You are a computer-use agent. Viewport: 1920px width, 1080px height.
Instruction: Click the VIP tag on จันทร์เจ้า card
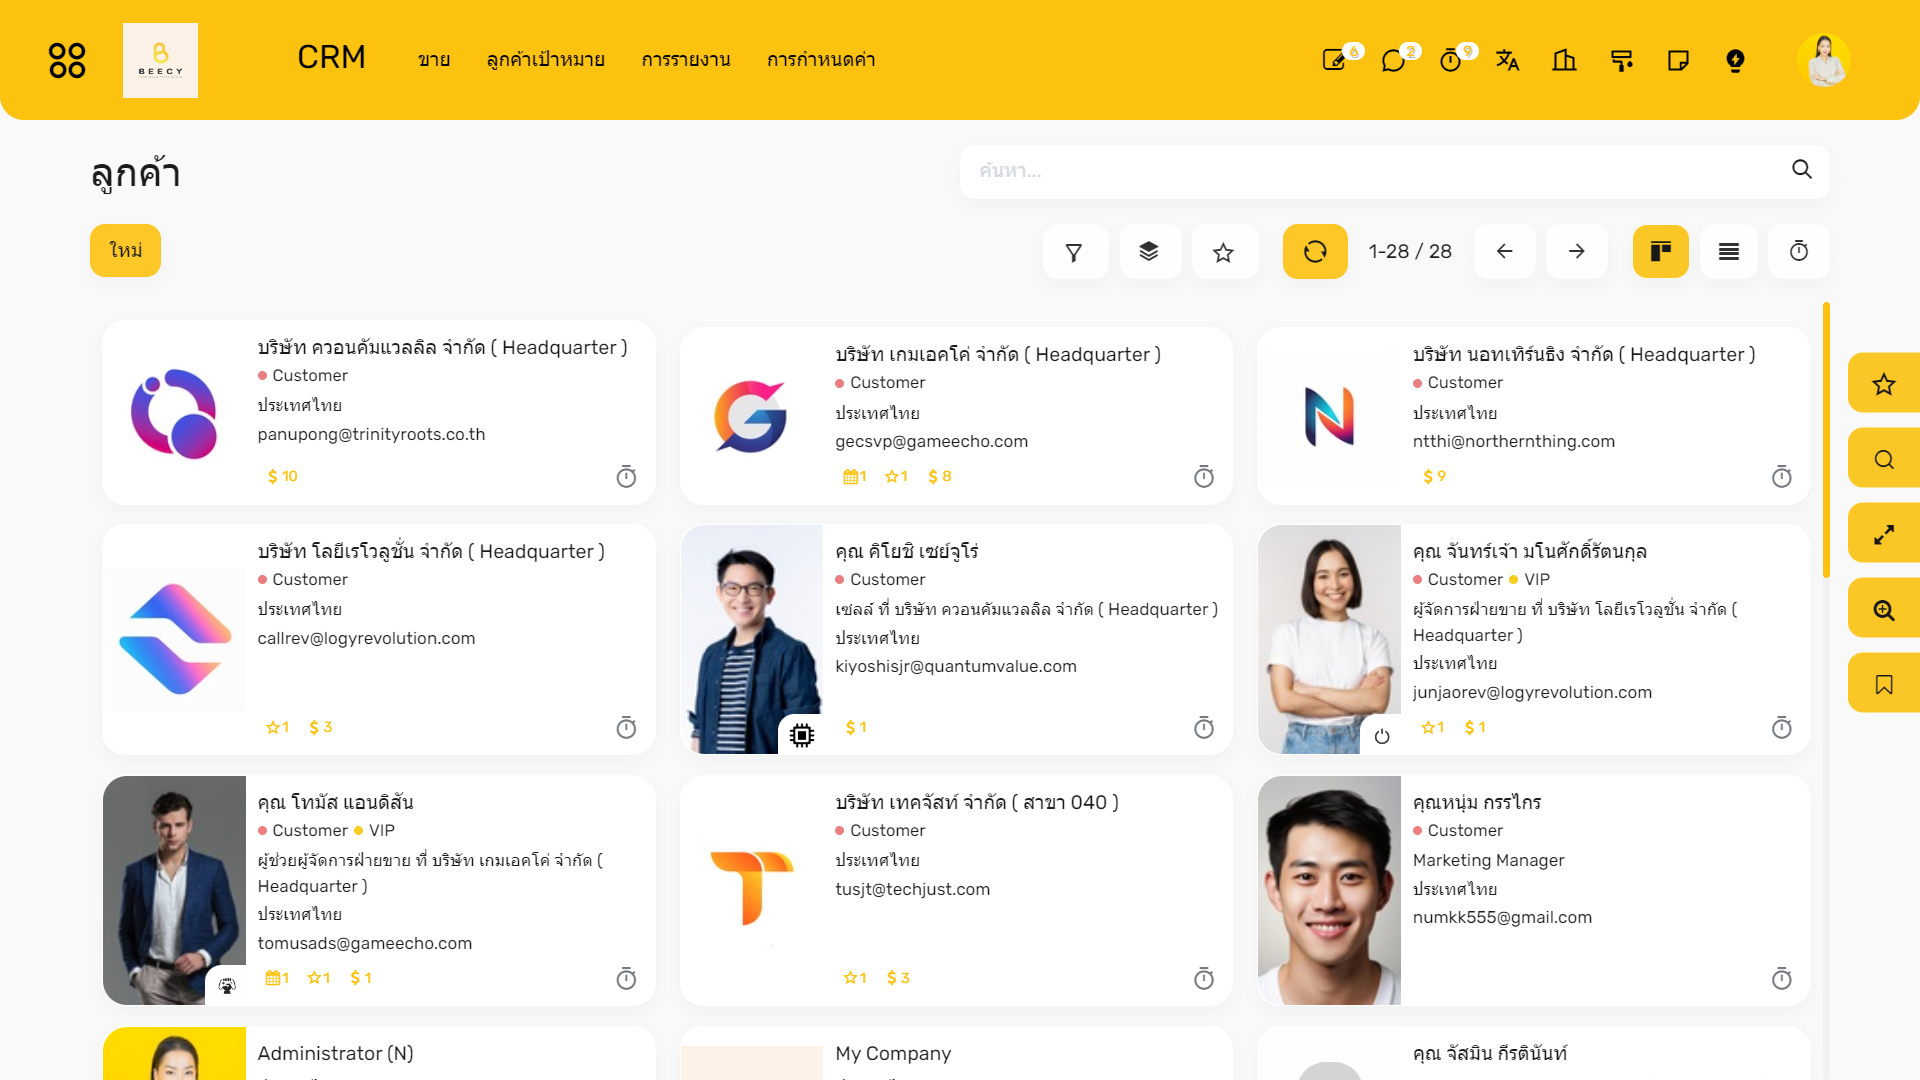point(1530,579)
